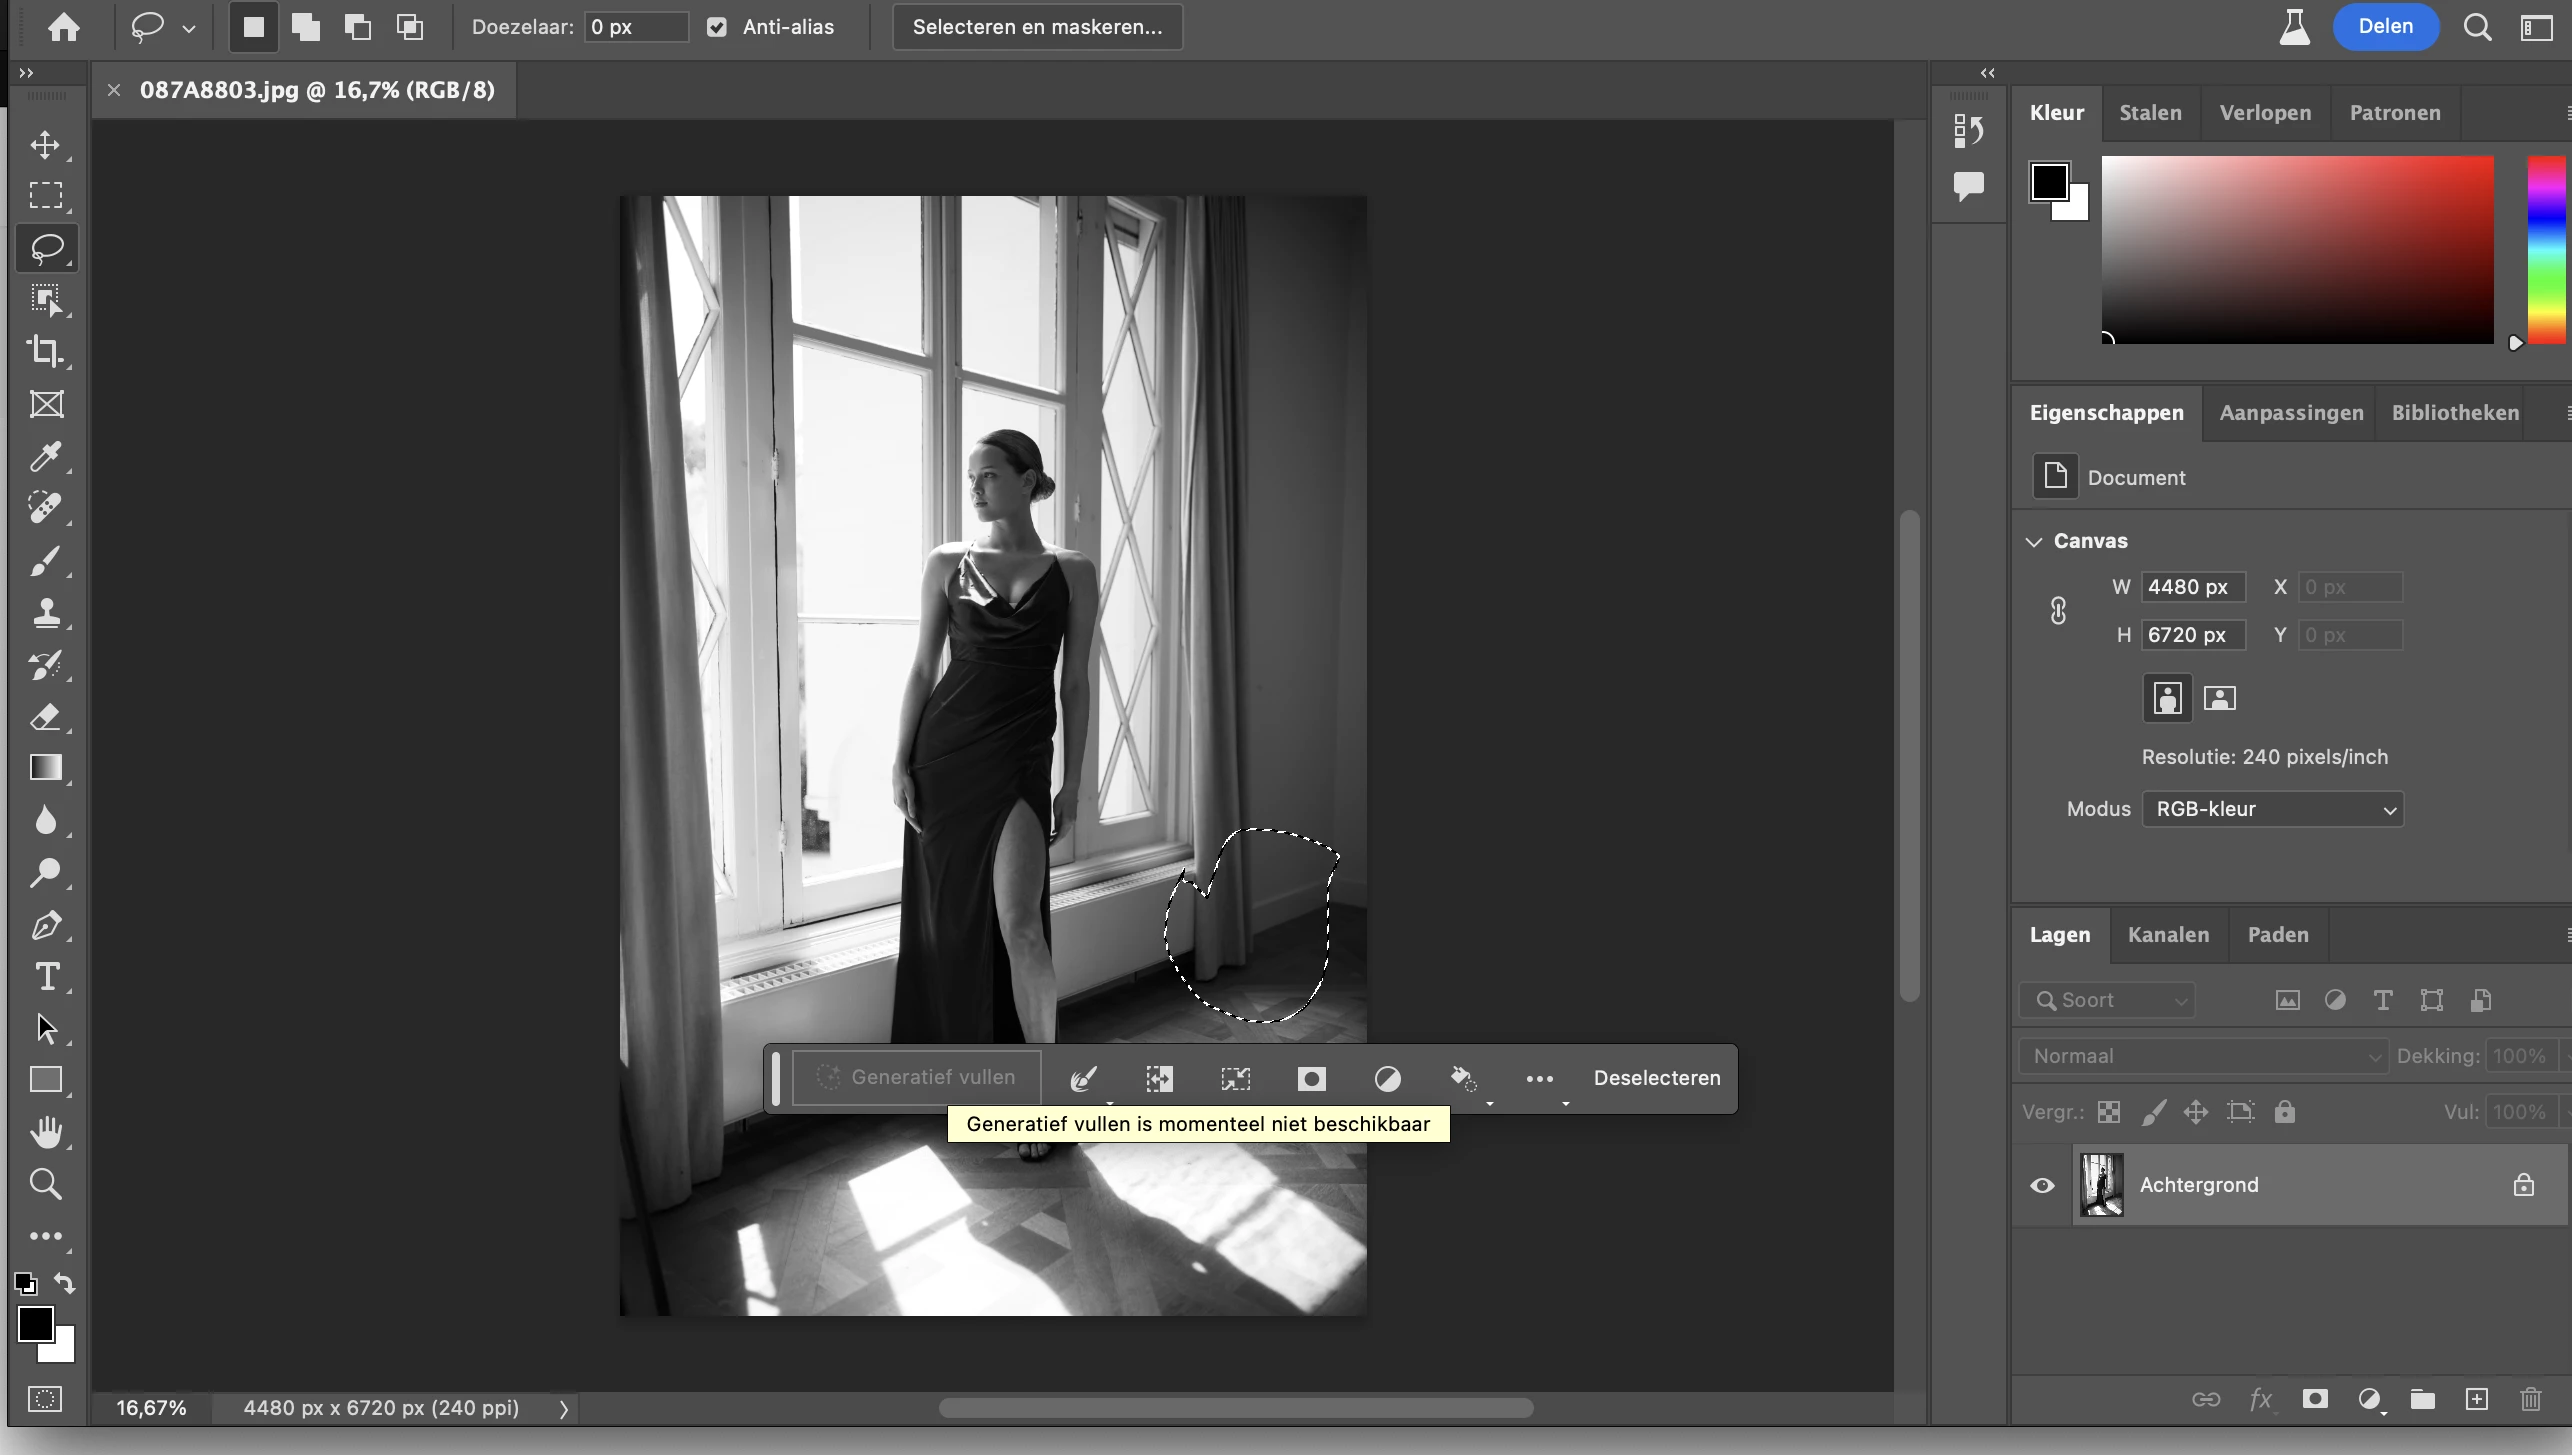Select the Pen tool
Image resolution: width=2572 pixels, height=1455 pixels.
(x=45, y=925)
